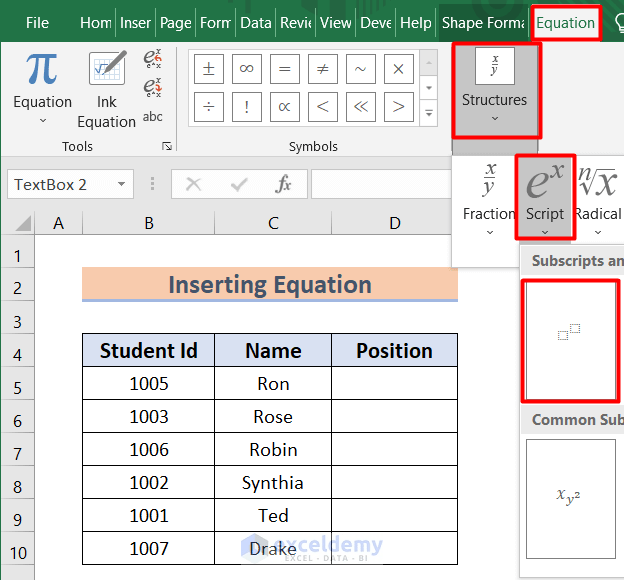
Task: Switch to the Equation tab
Action: click(x=566, y=23)
